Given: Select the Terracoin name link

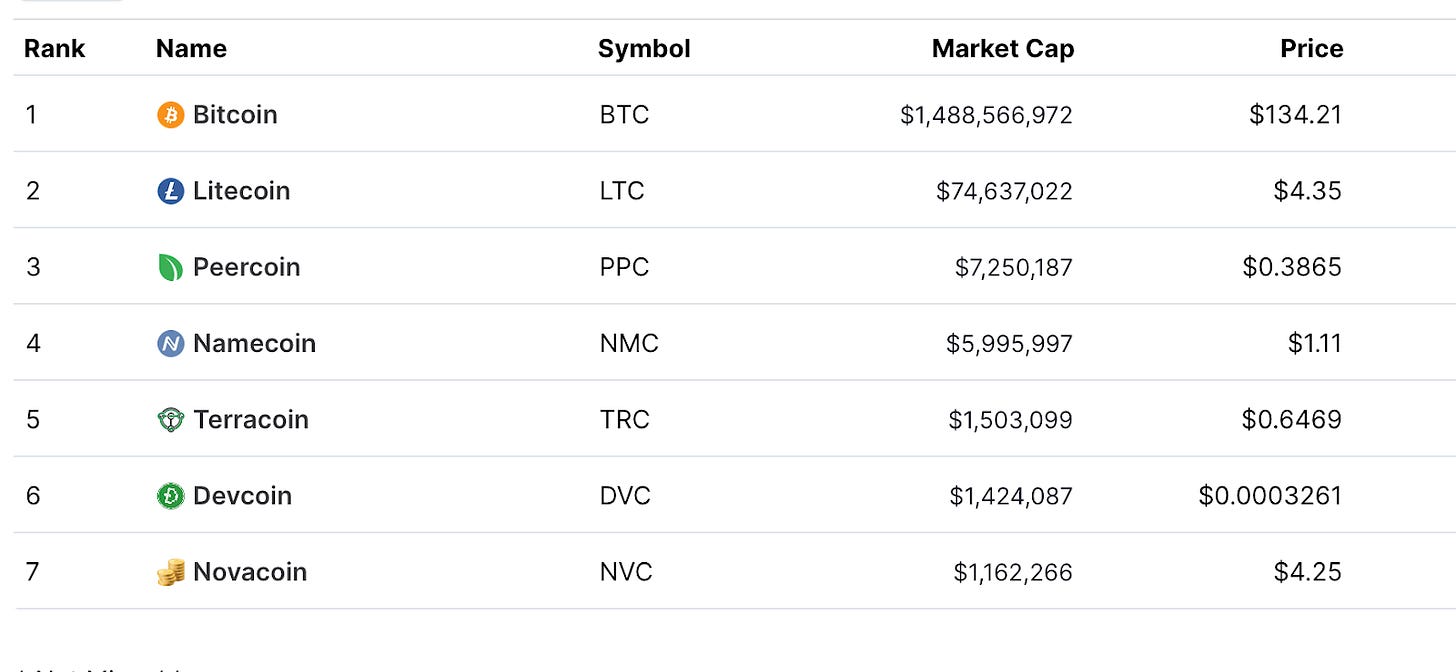Looking at the screenshot, I should (251, 419).
